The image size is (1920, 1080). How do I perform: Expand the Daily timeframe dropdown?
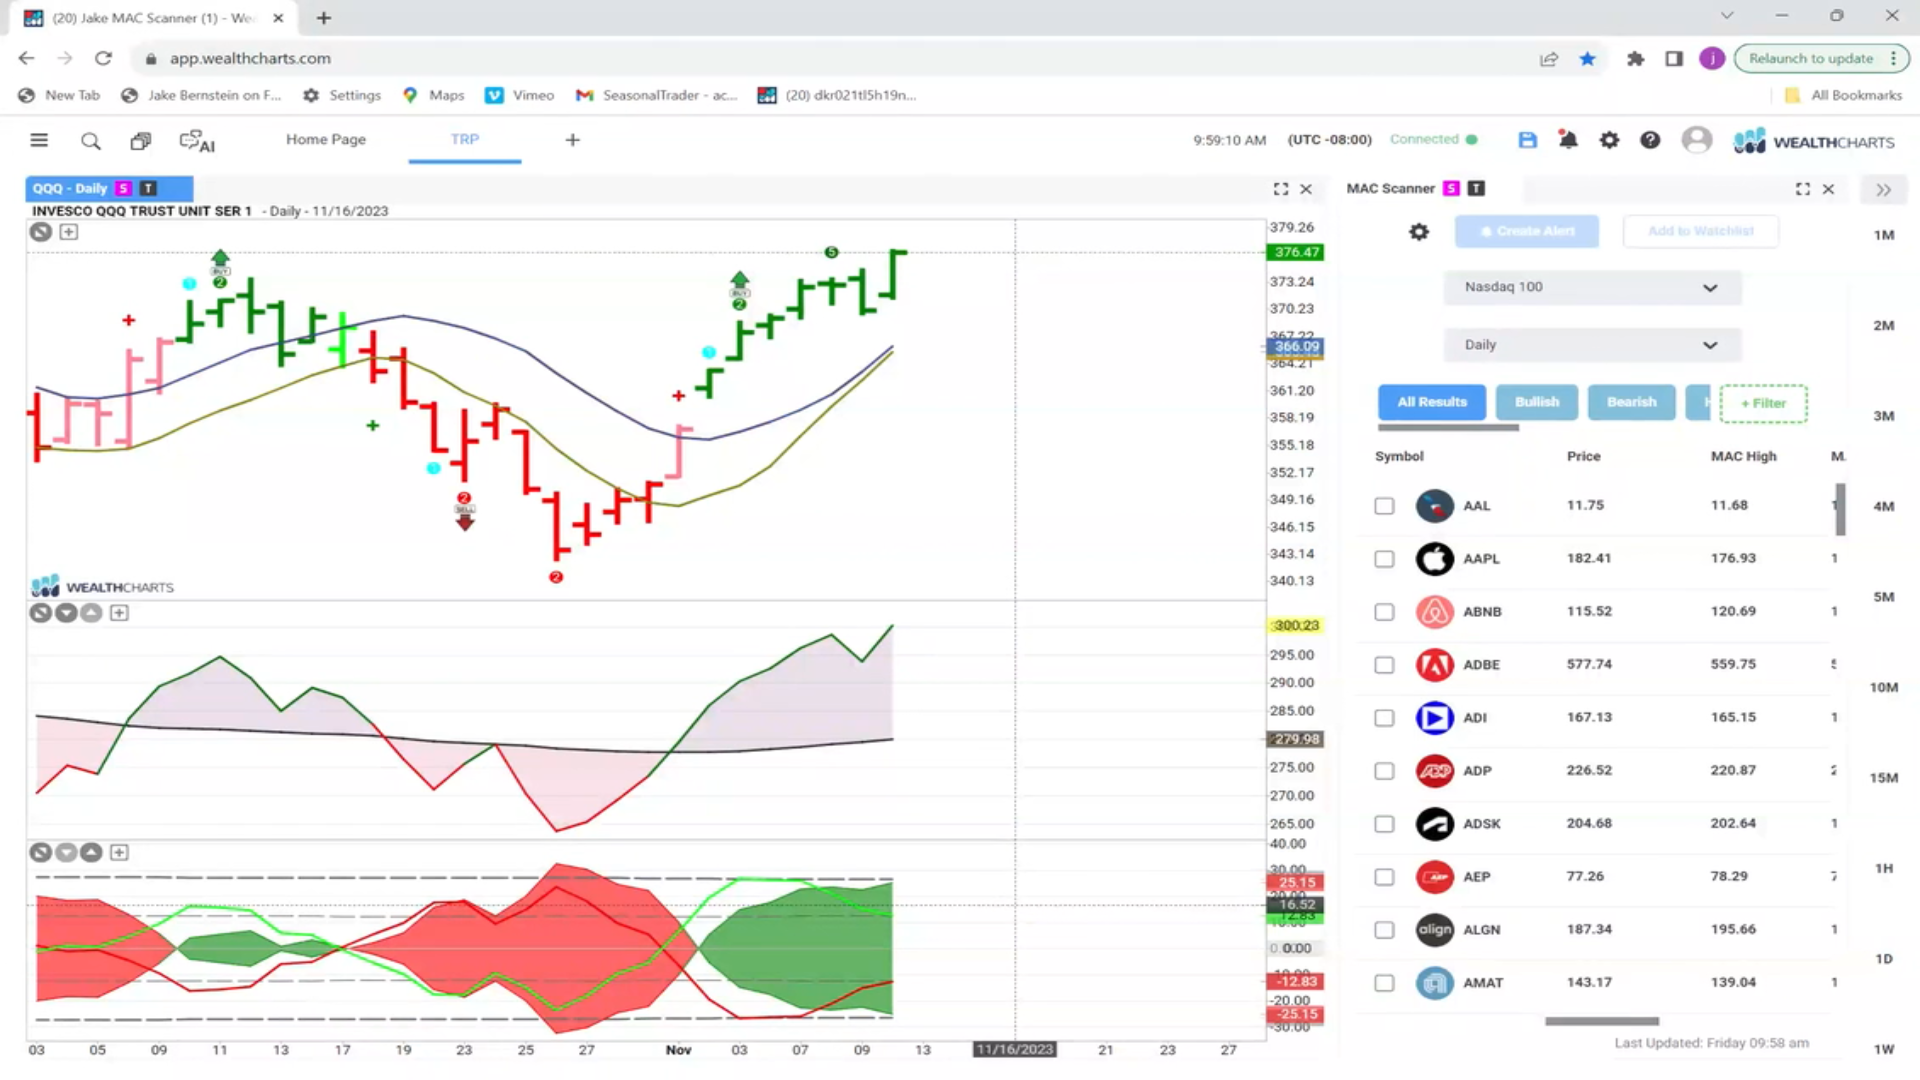pyautogui.click(x=1592, y=345)
